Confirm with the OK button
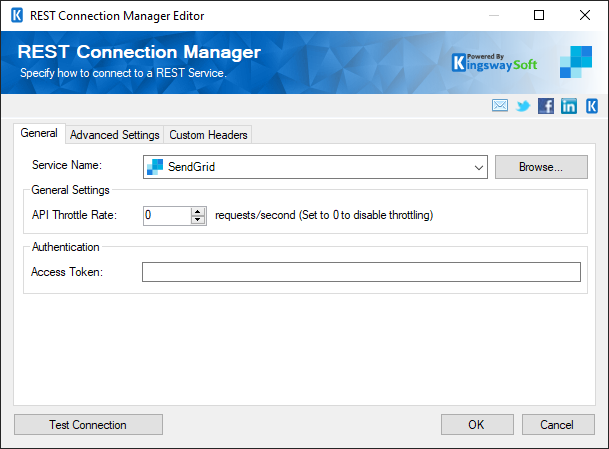The height and width of the screenshot is (449, 609). point(477,425)
